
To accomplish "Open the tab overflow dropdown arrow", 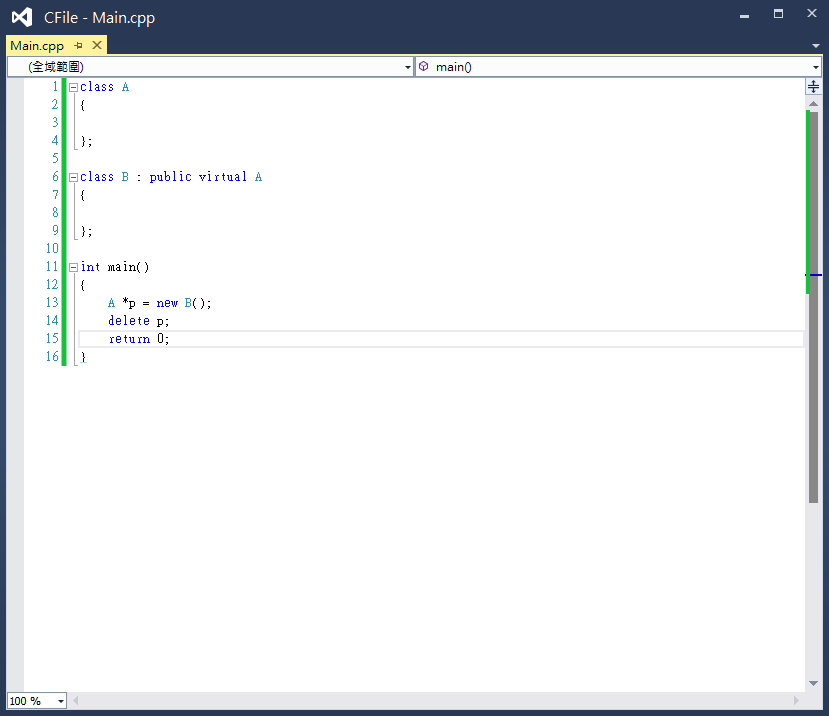I will tap(816, 46).
